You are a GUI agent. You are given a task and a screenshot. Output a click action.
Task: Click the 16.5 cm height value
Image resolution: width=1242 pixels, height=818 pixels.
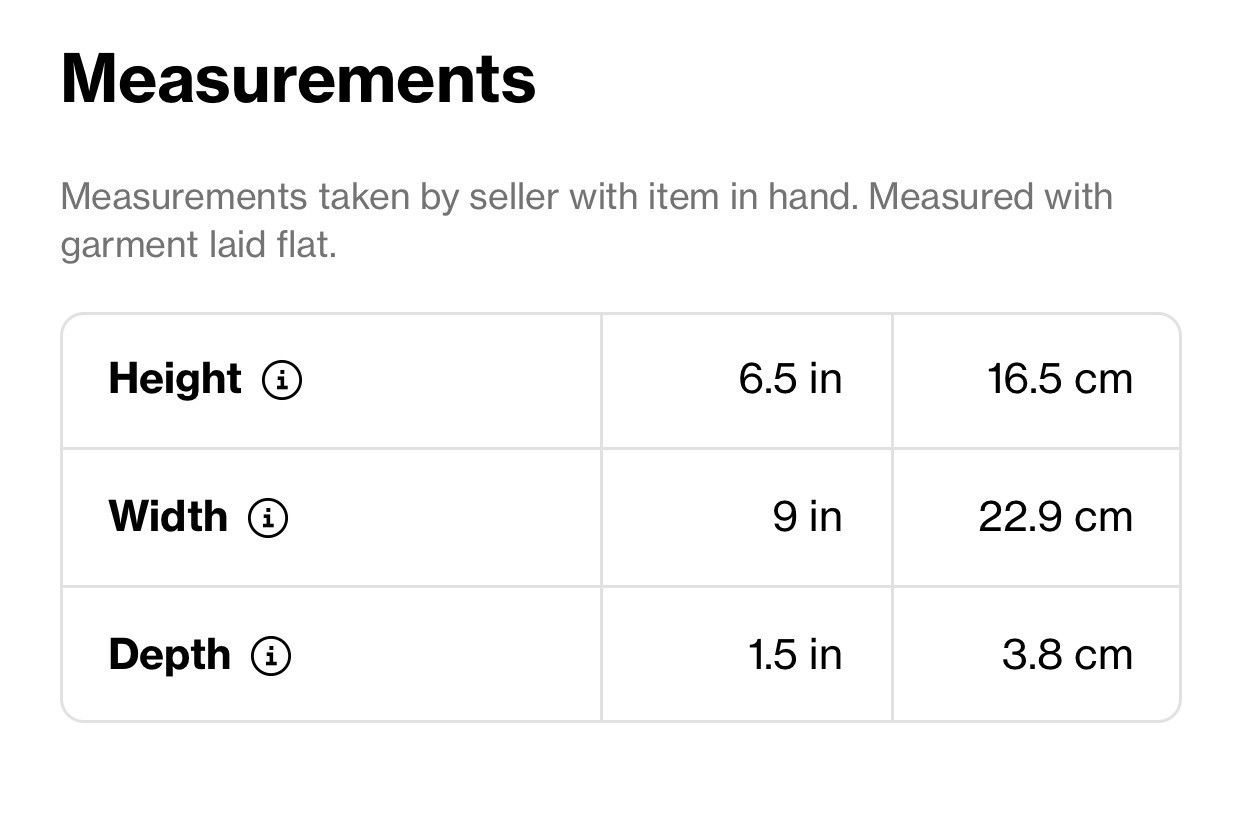[1060, 379]
